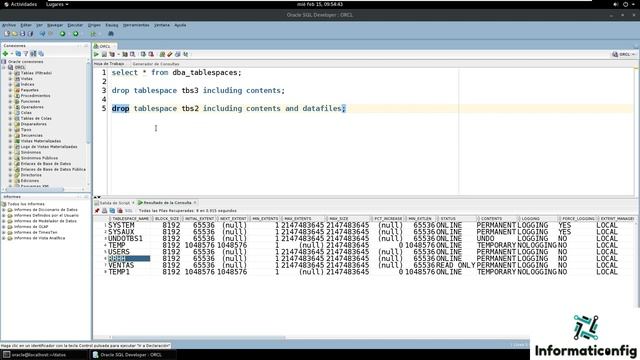
Task: Click the print icon in results toolbar
Action: (104, 211)
